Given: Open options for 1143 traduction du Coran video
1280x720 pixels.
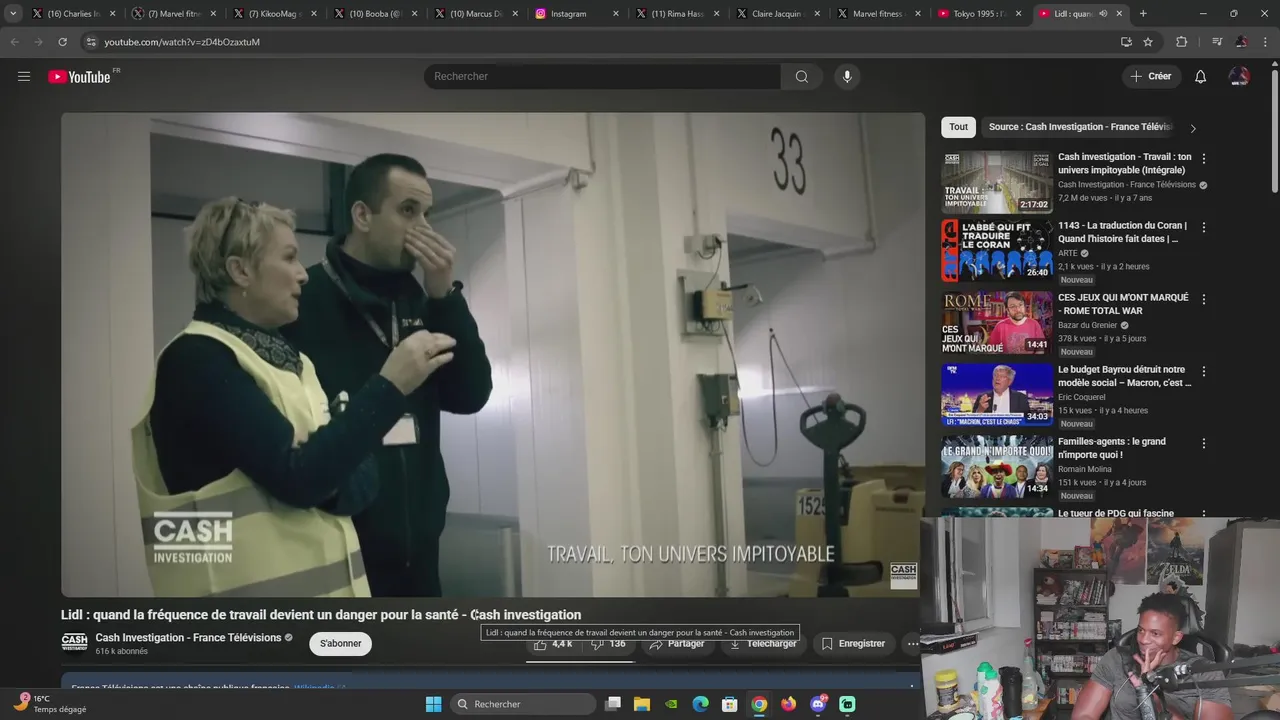Looking at the screenshot, I should tap(1204, 227).
